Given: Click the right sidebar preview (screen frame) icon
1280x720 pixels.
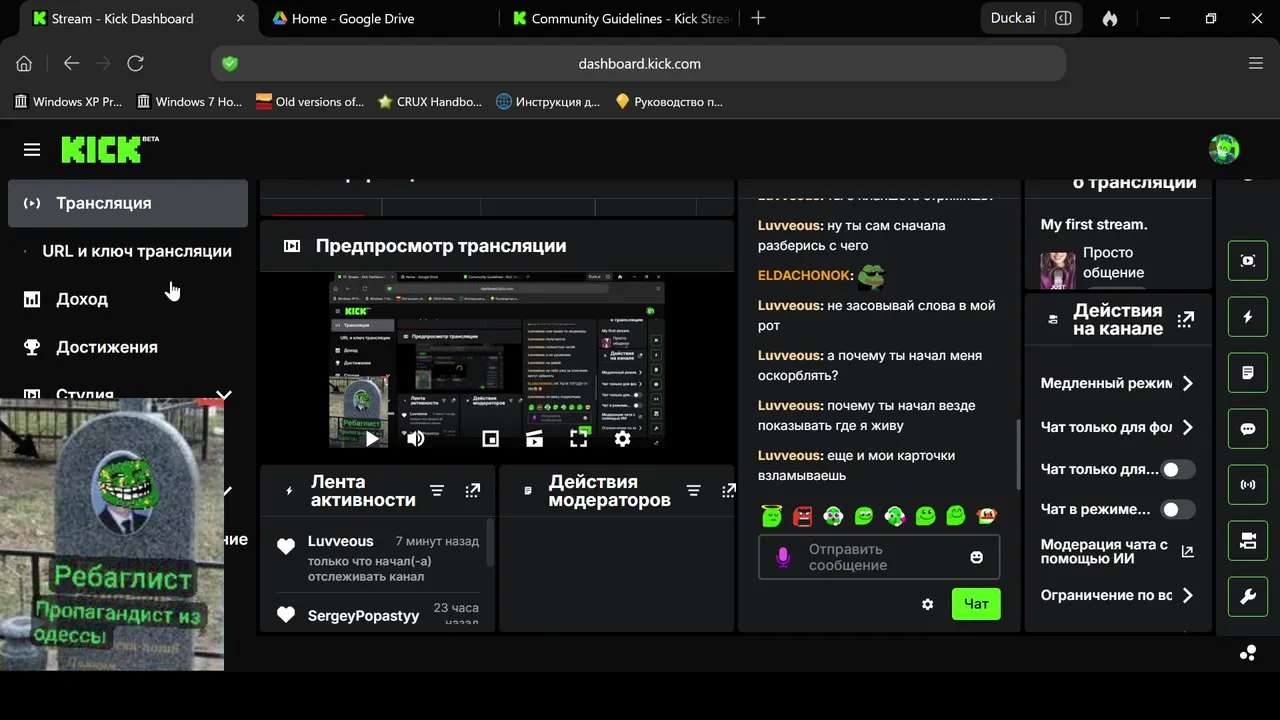Looking at the screenshot, I should pos(1248,261).
